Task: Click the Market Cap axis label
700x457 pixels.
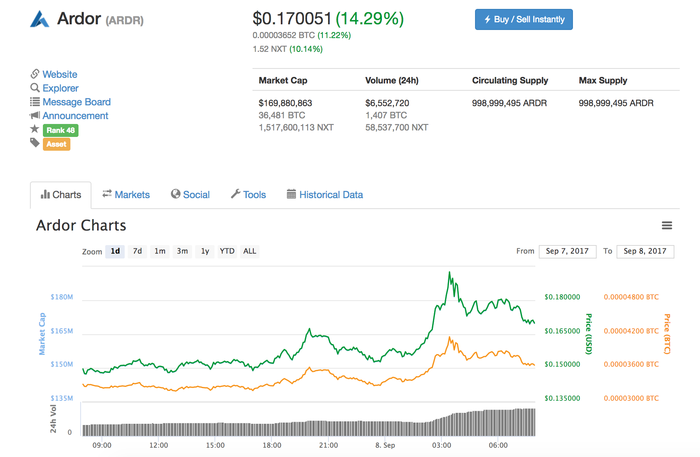Action: (x=42, y=334)
